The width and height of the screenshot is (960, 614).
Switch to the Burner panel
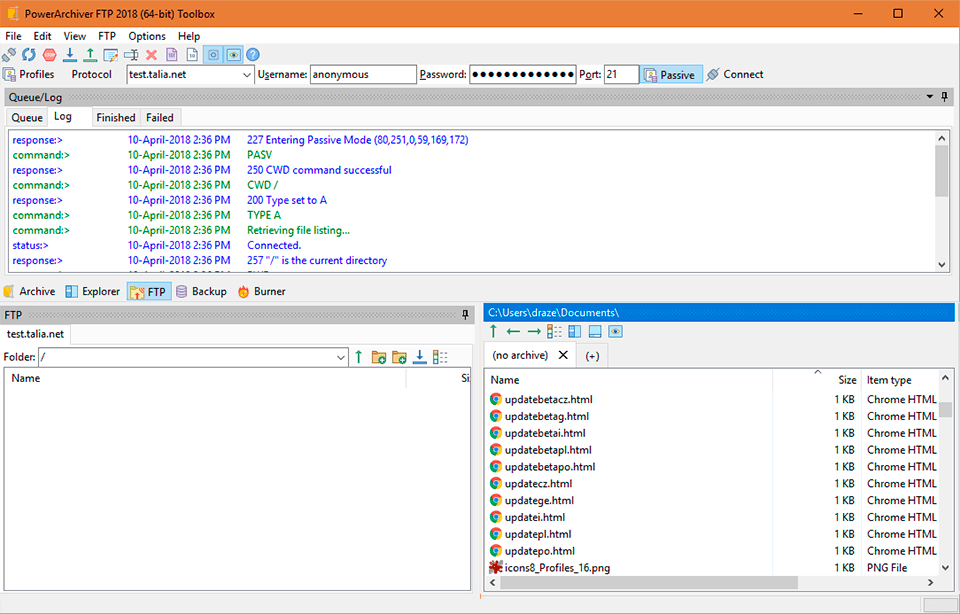261,291
